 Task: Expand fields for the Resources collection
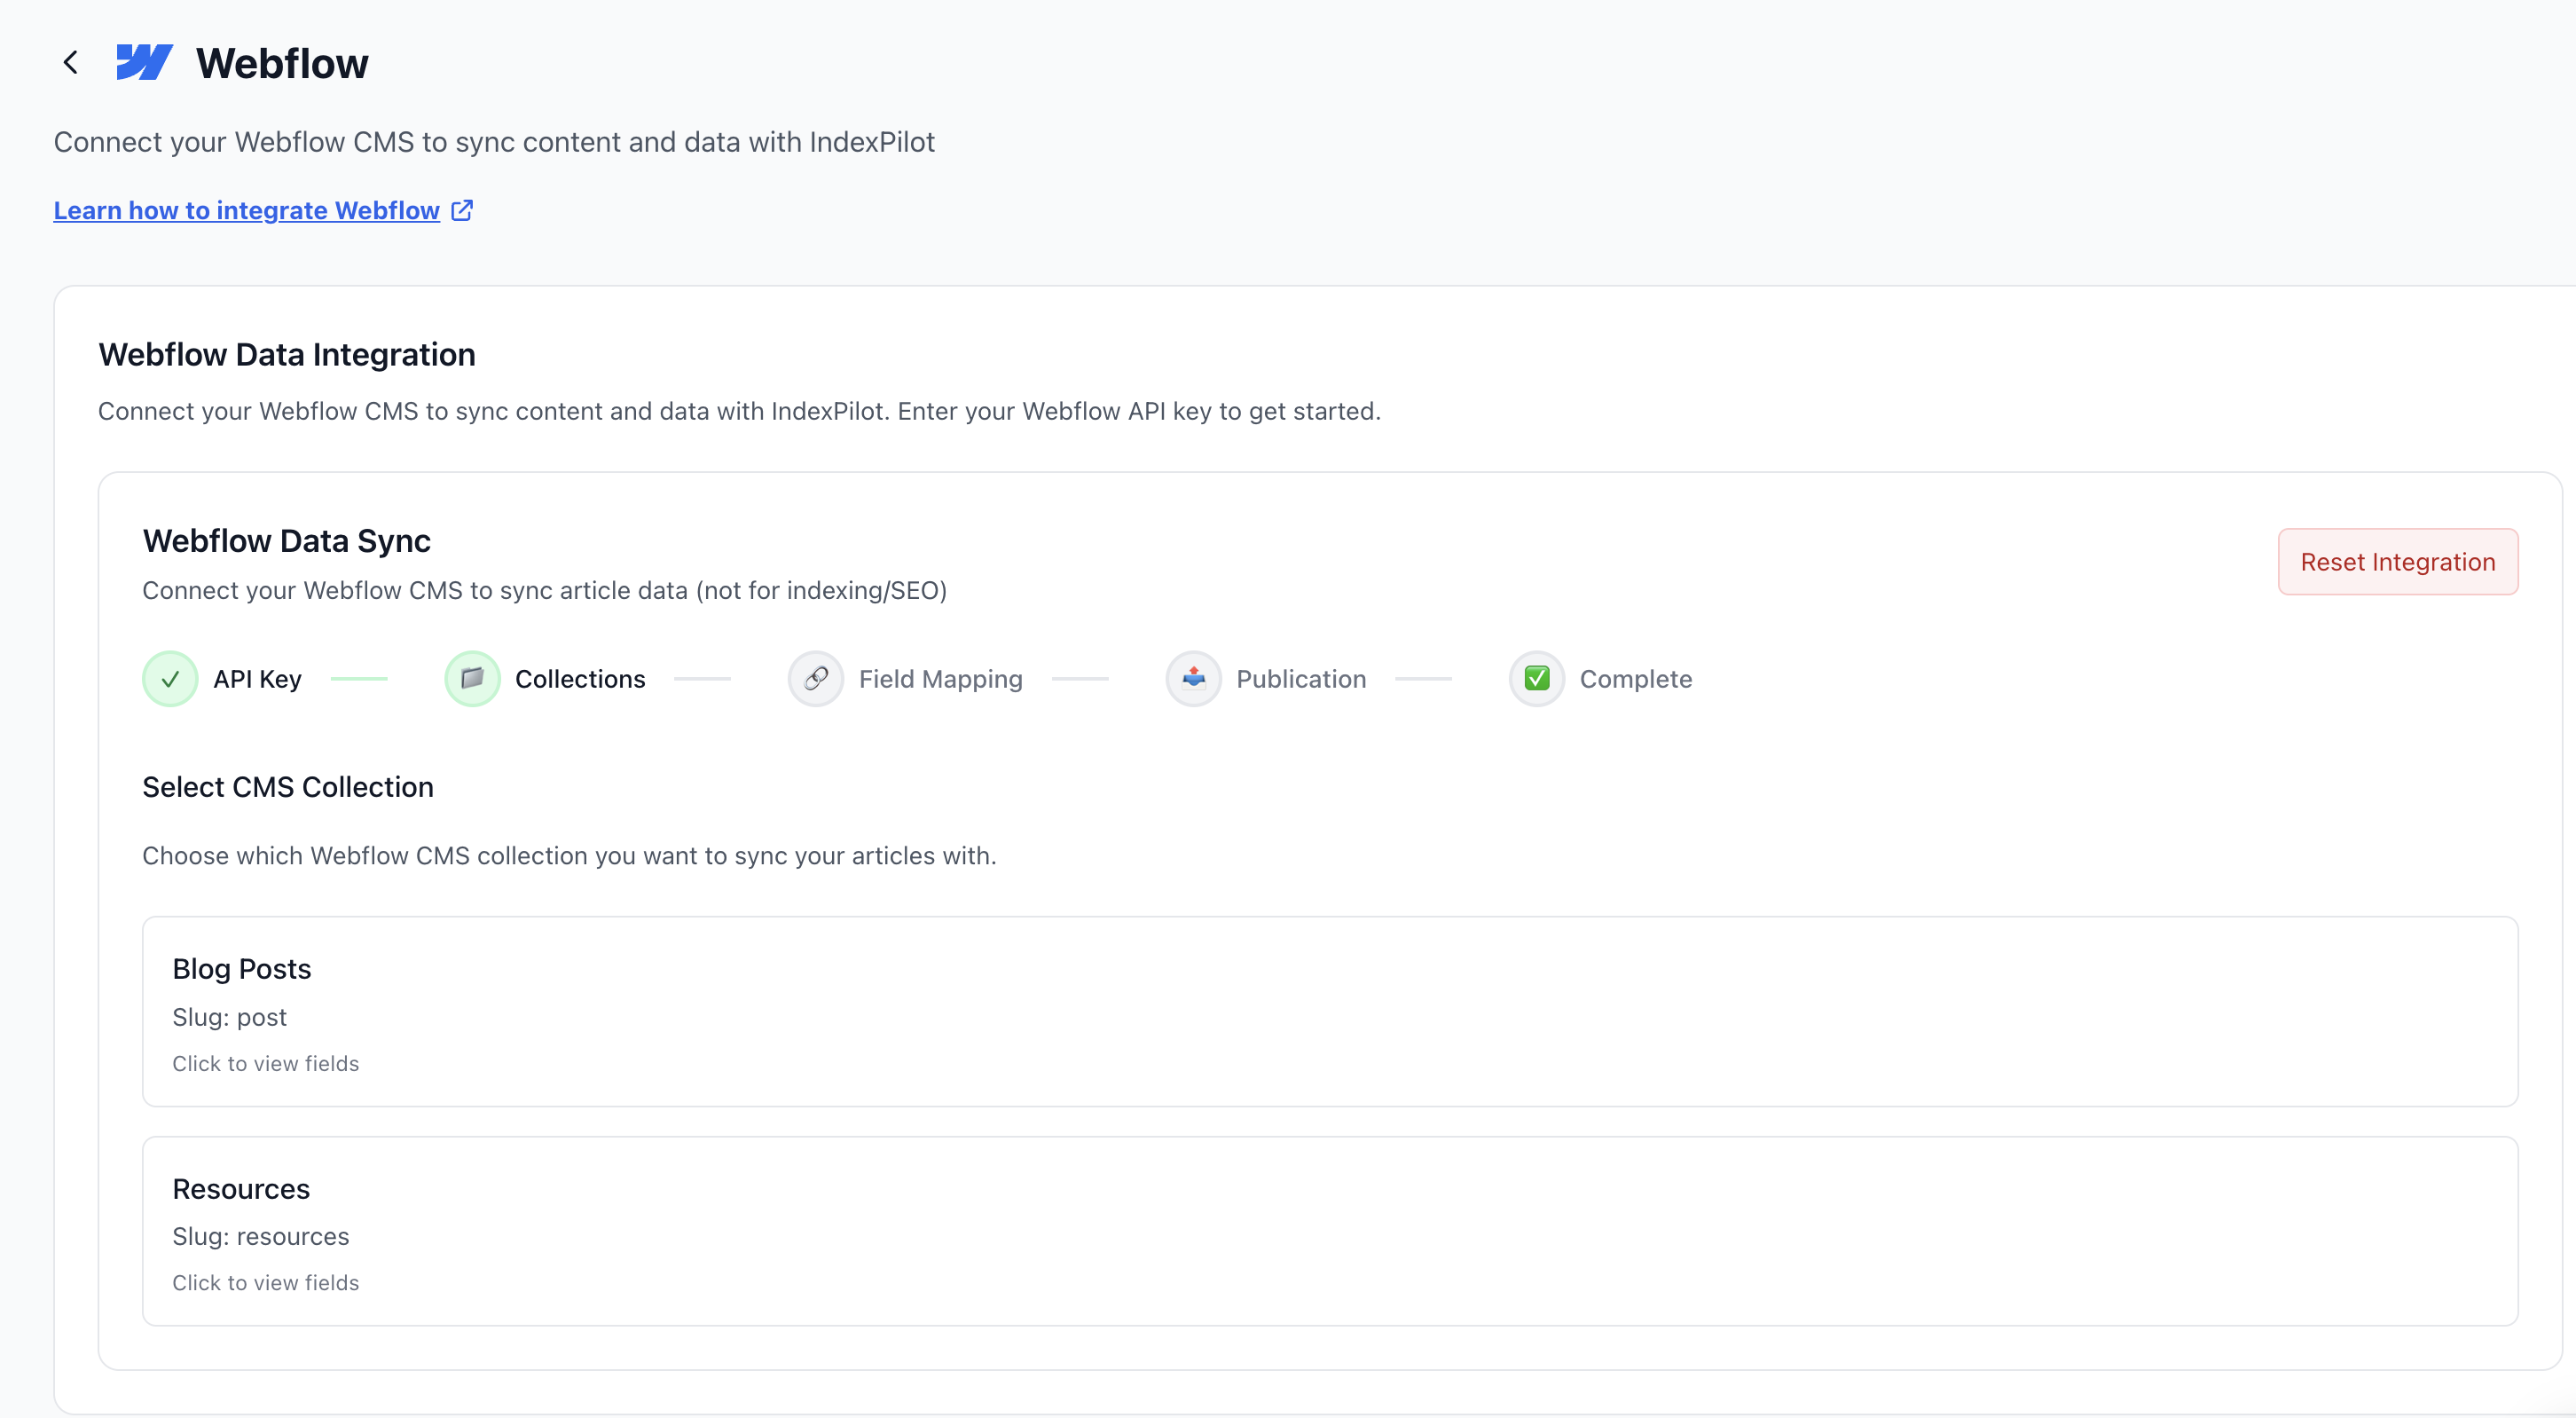click(265, 1282)
